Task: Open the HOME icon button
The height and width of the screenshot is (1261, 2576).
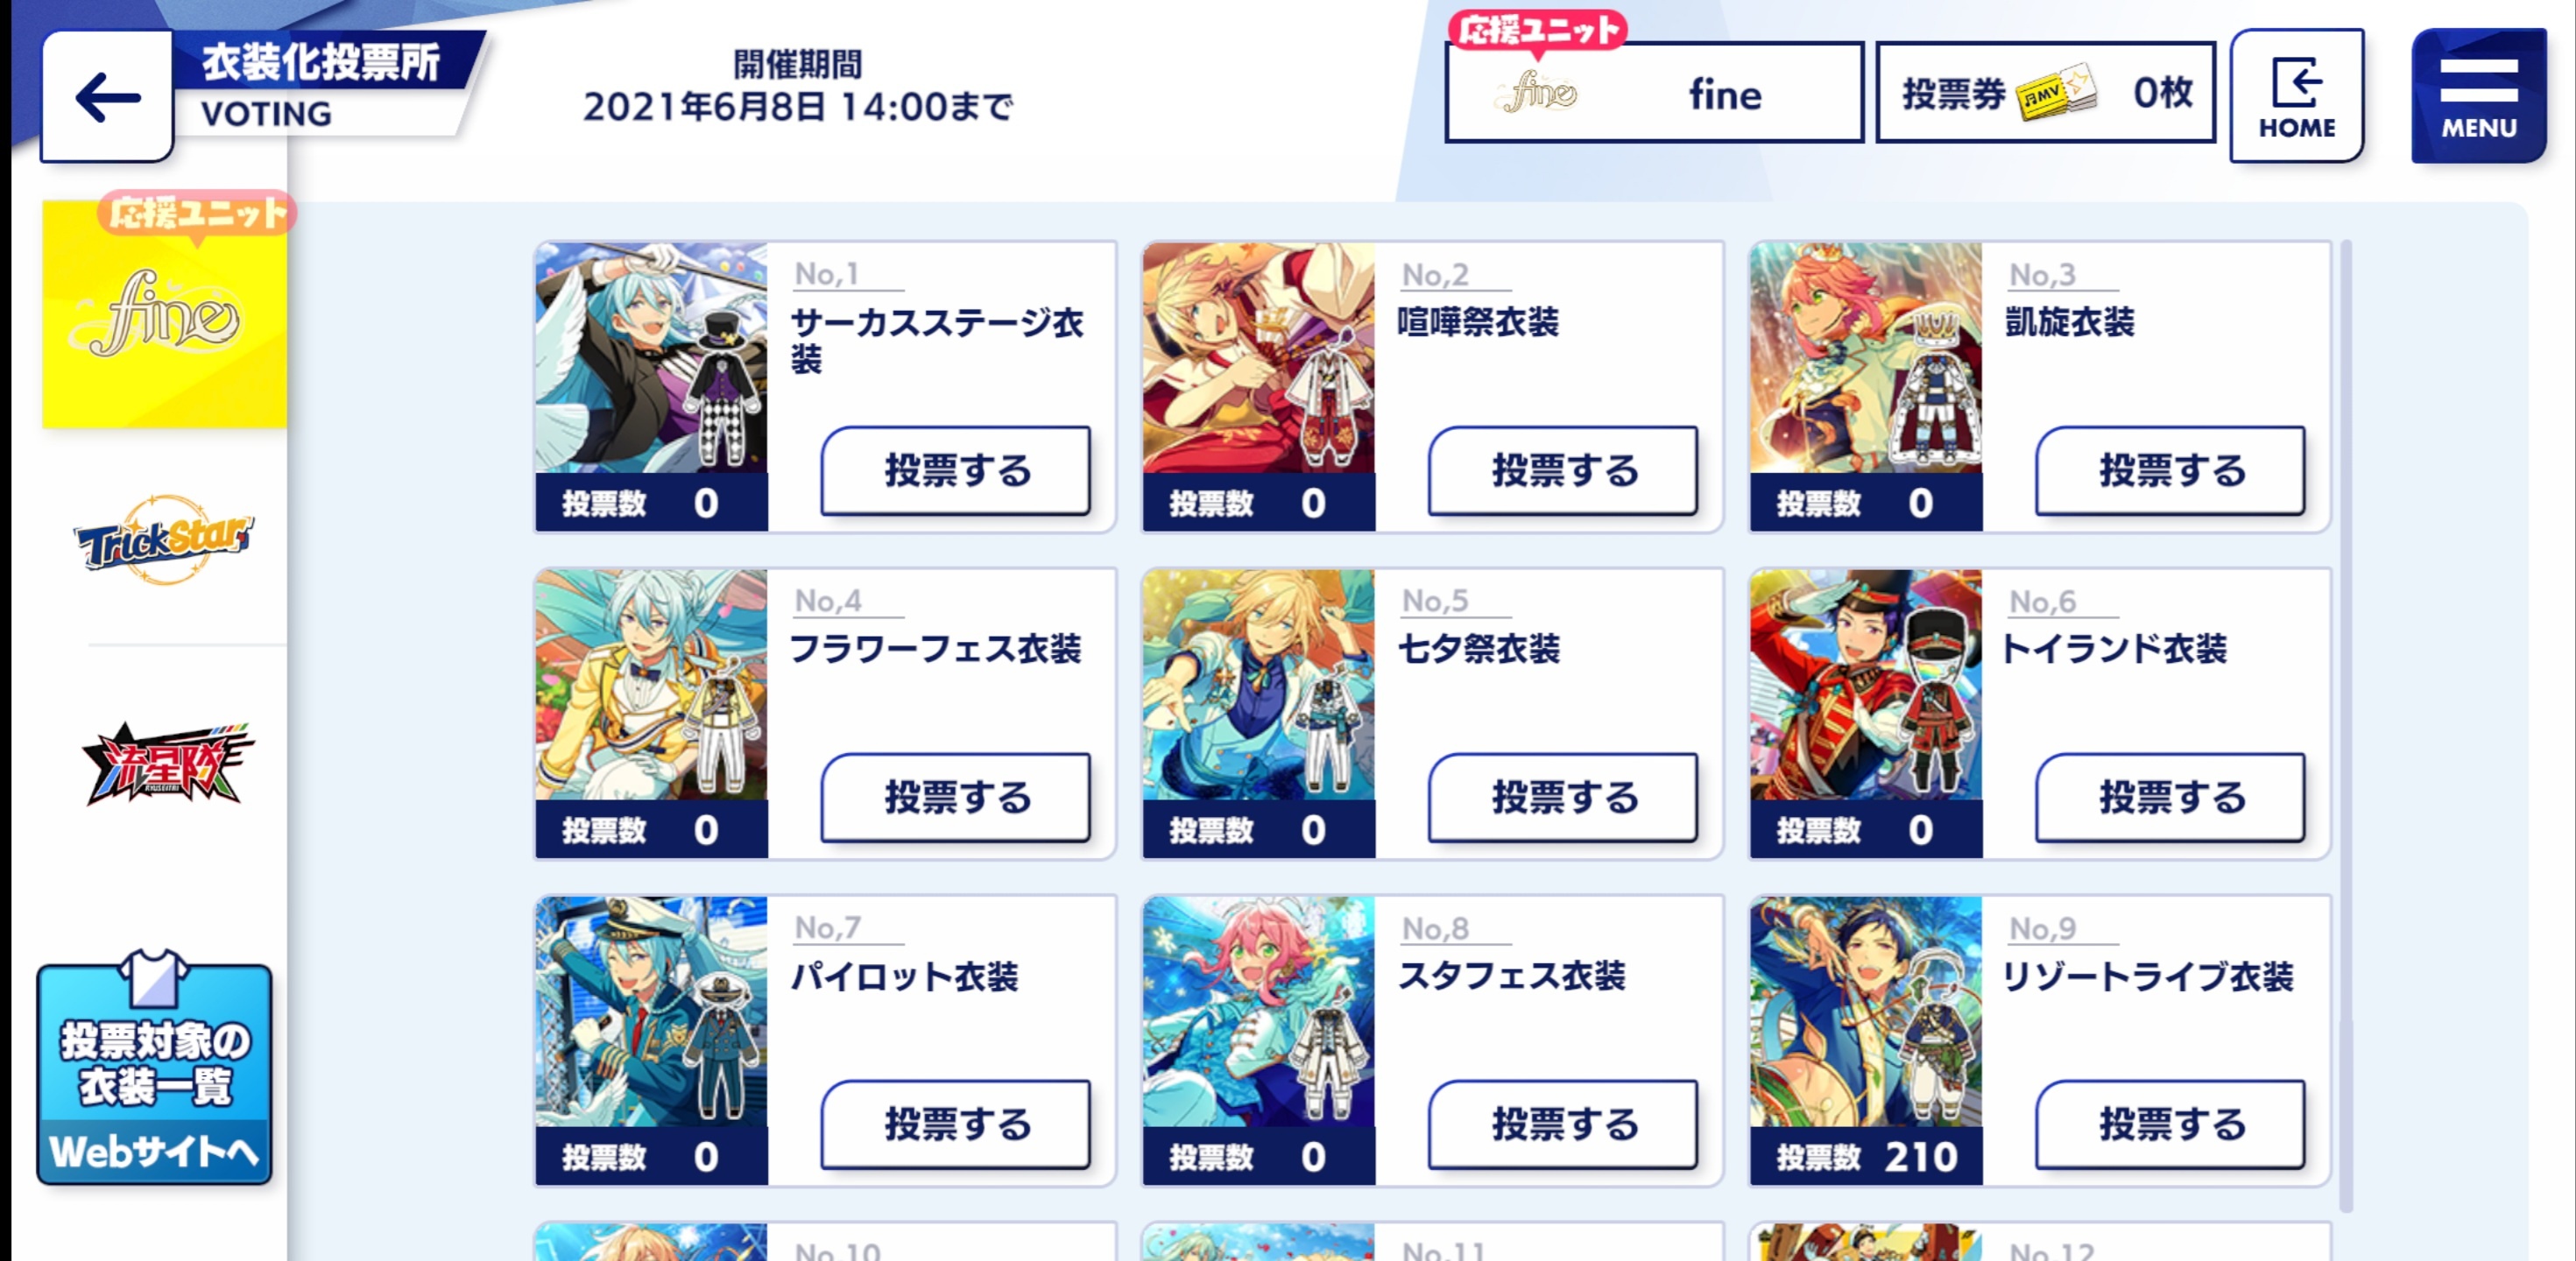Action: click(x=2296, y=96)
